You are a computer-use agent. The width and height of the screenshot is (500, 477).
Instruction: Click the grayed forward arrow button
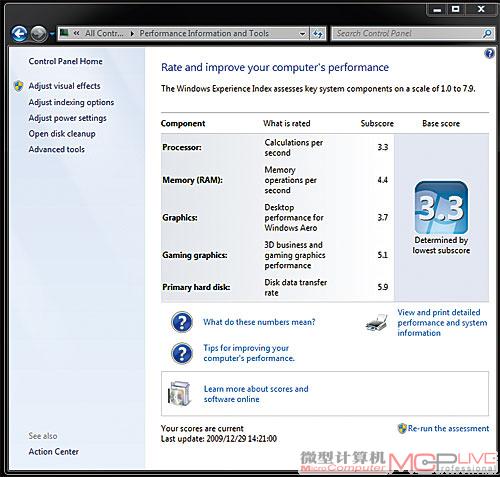[39, 33]
